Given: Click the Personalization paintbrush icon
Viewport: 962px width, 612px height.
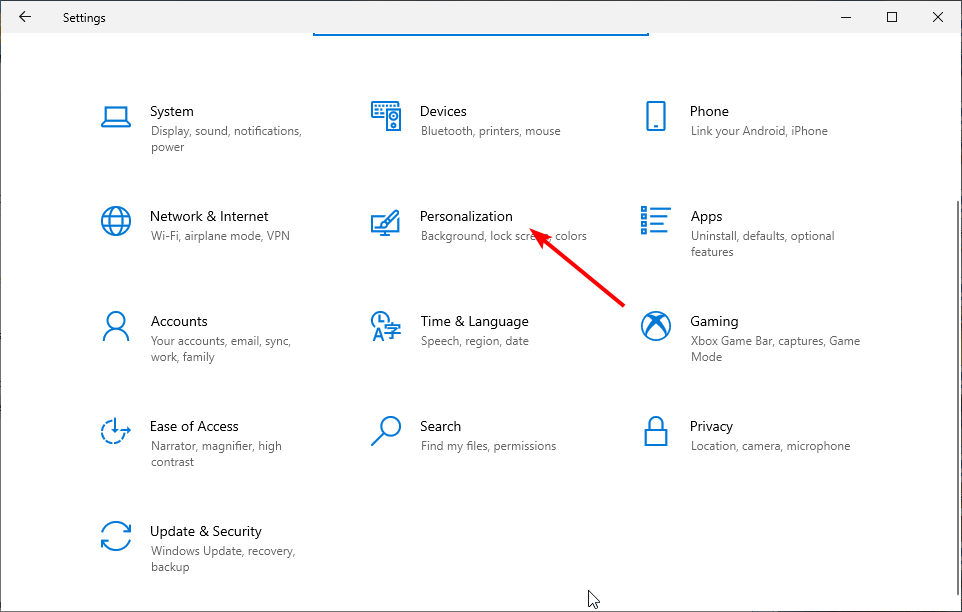Looking at the screenshot, I should (386, 221).
